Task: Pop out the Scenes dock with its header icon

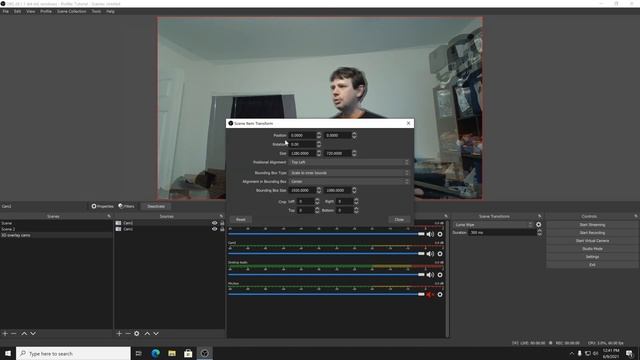Action: point(109,216)
